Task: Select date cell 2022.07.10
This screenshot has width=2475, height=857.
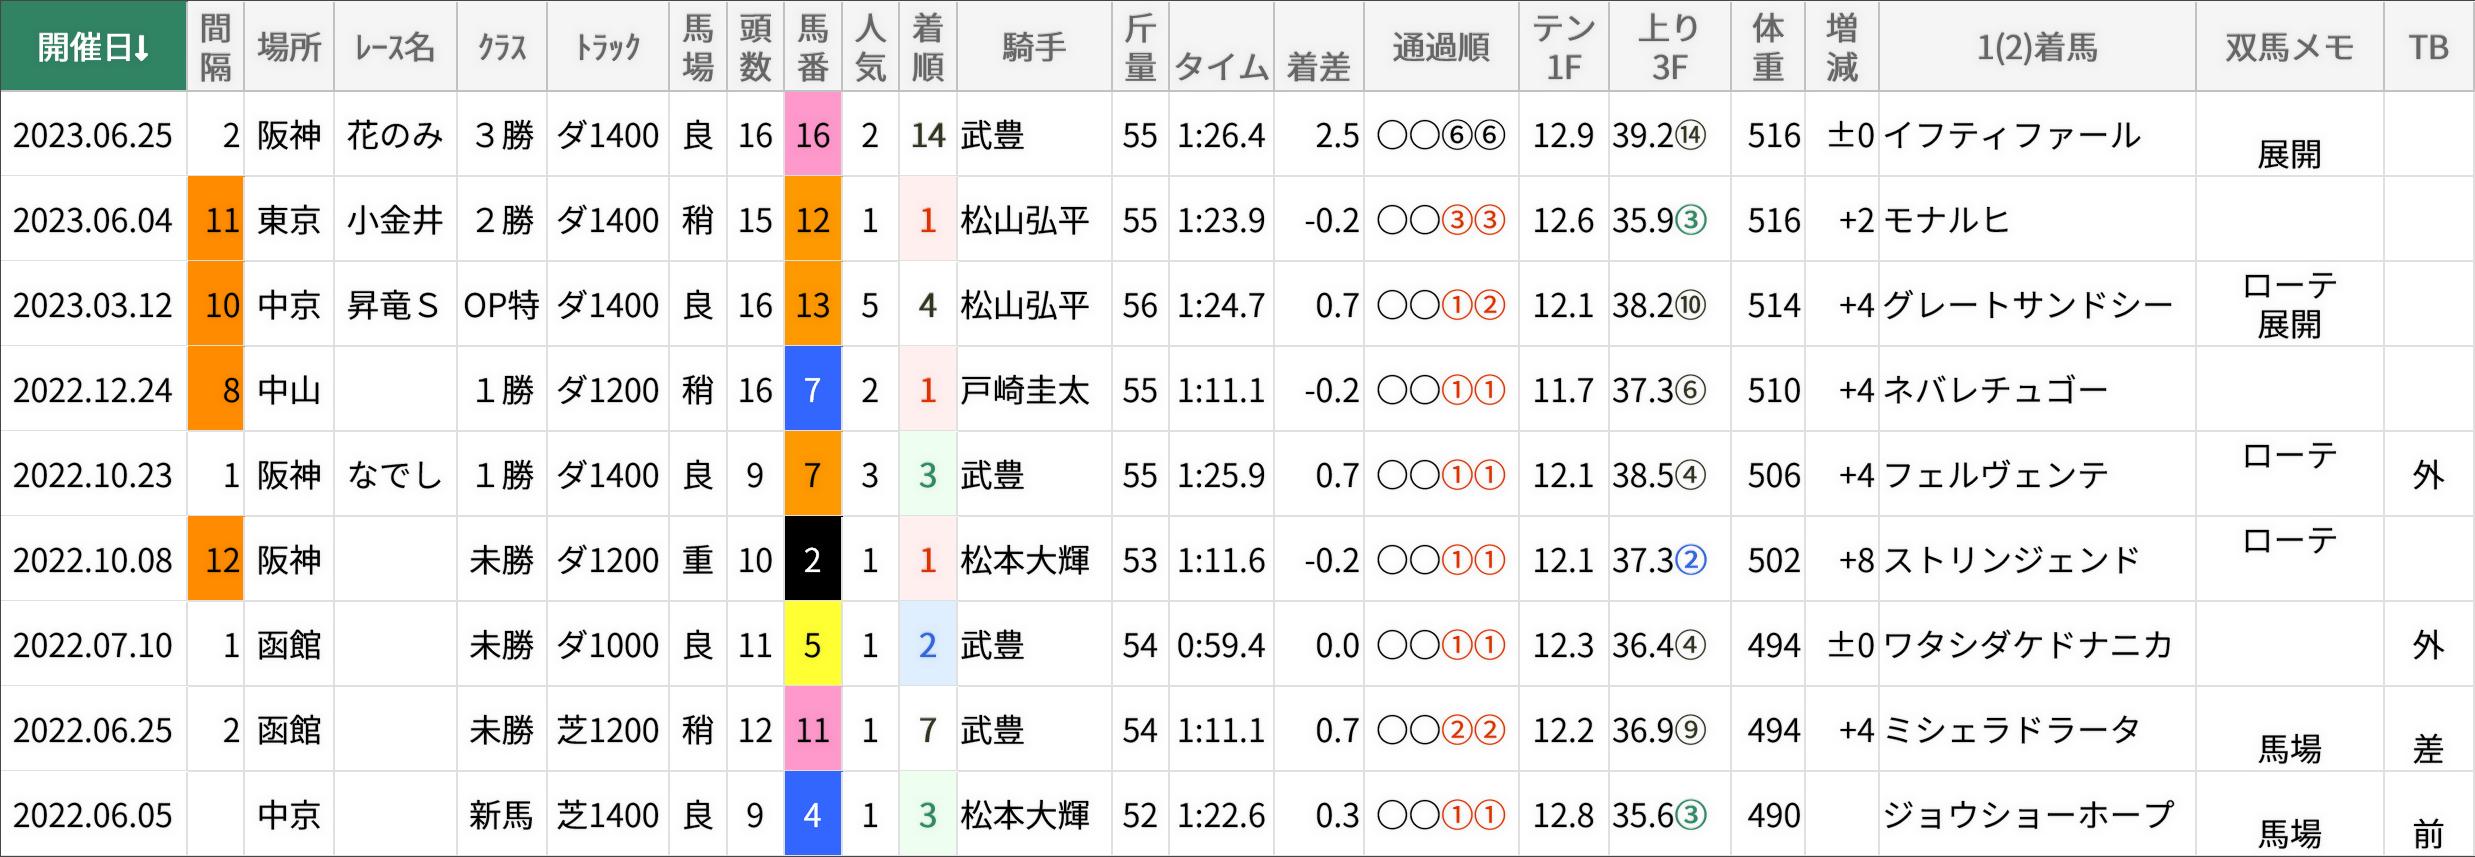Action: pyautogui.click(x=93, y=645)
